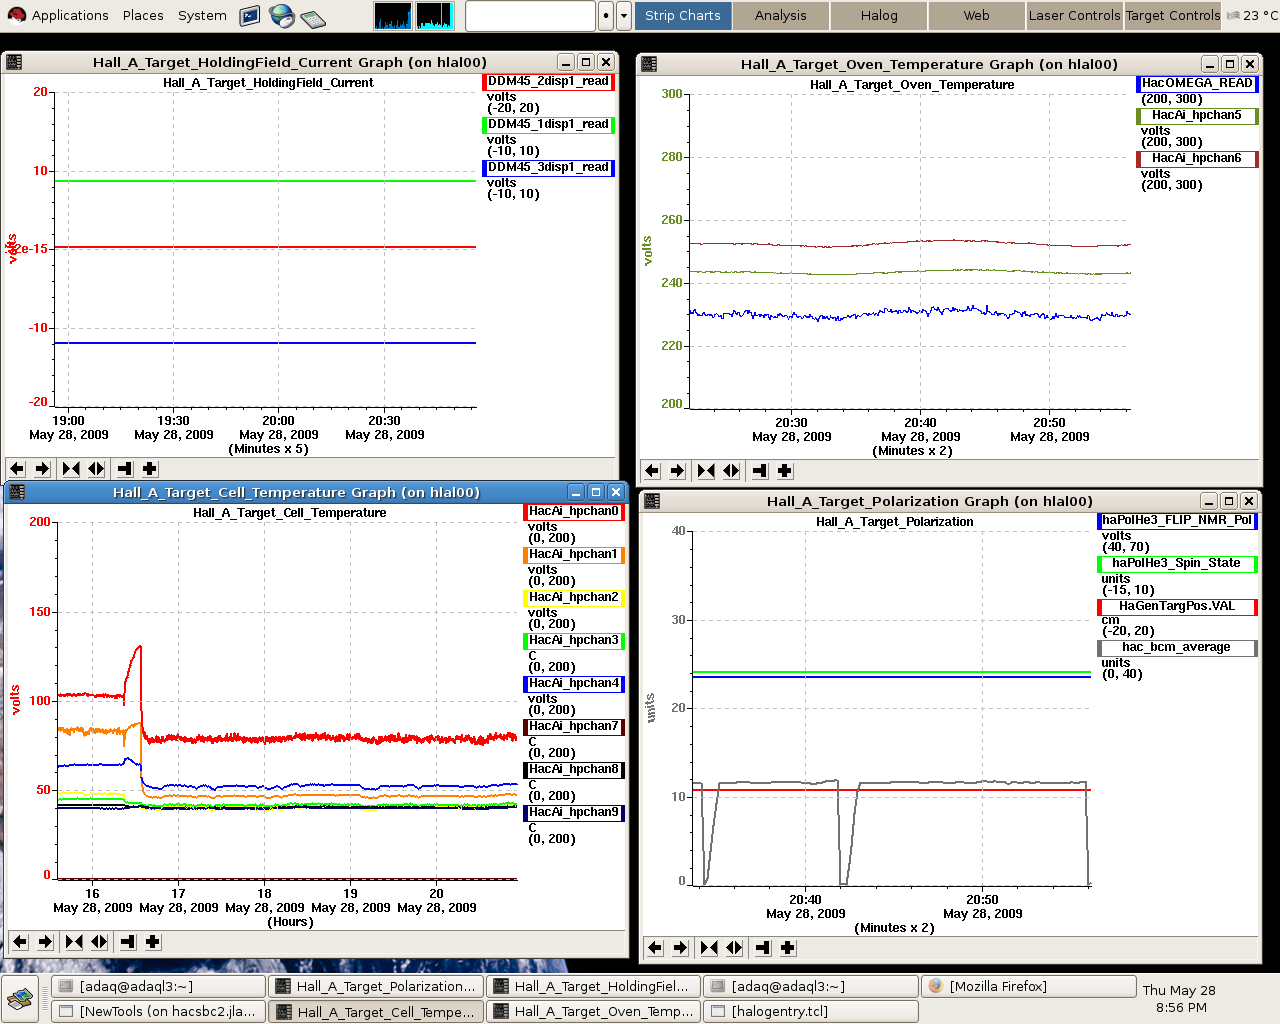Select HacAi_hpchan5 legend entry
1280x1024 pixels.
pyautogui.click(x=1197, y=116)
